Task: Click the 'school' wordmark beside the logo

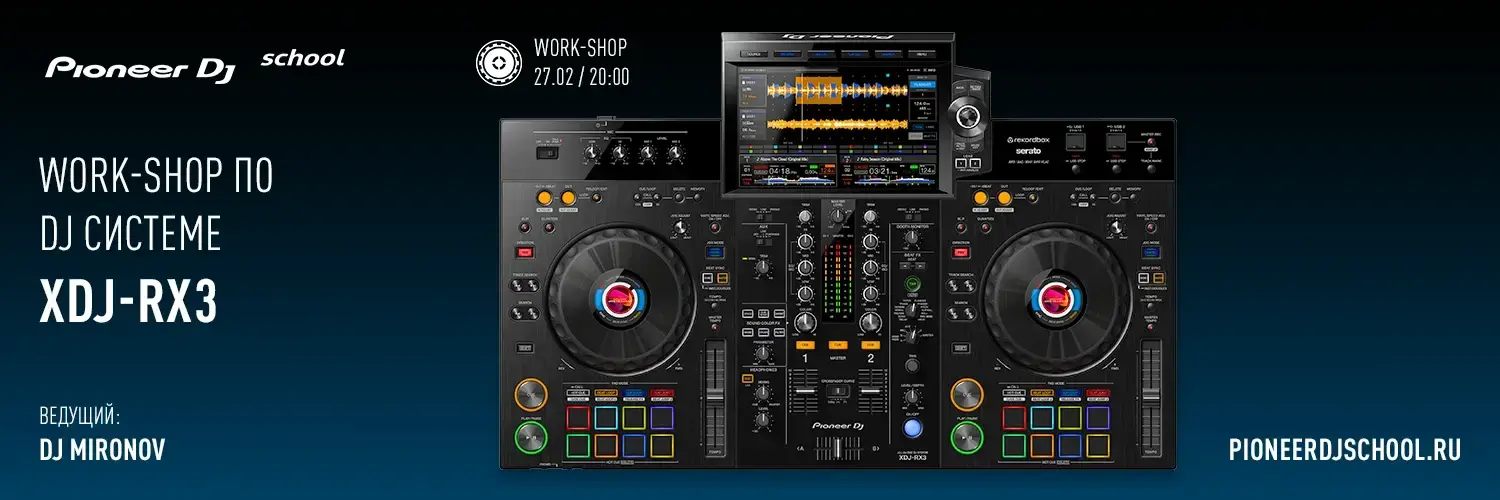Action: pyautogui.click(x=302, y=58)
